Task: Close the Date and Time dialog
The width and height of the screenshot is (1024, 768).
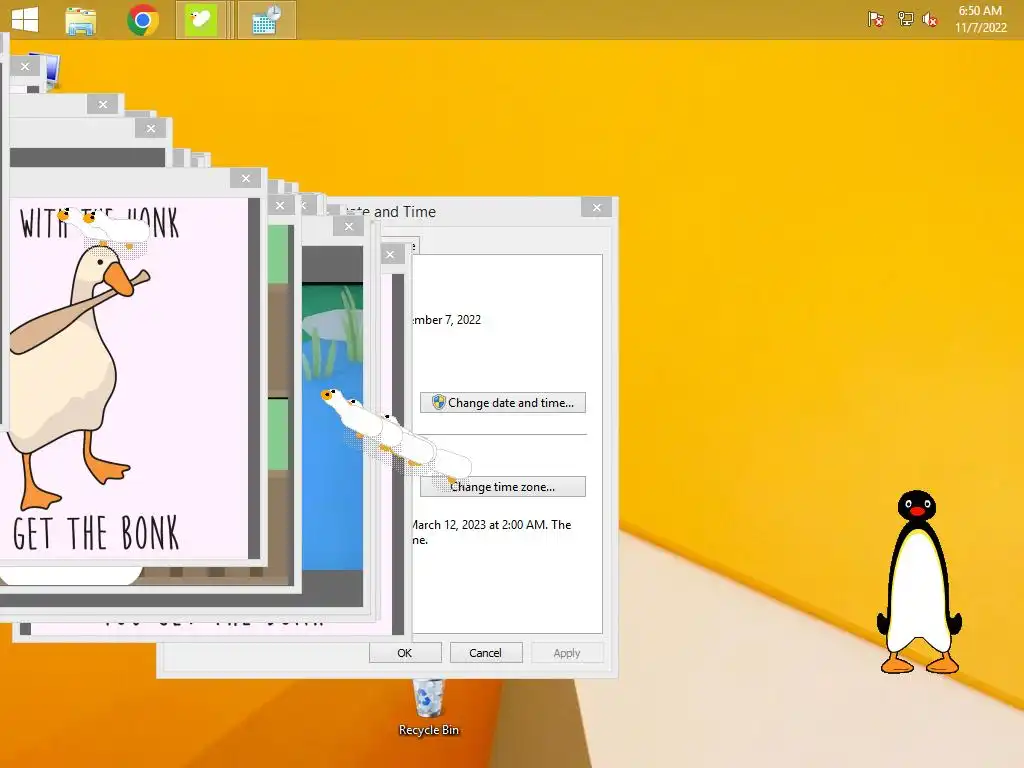Action: click(597, 208)
